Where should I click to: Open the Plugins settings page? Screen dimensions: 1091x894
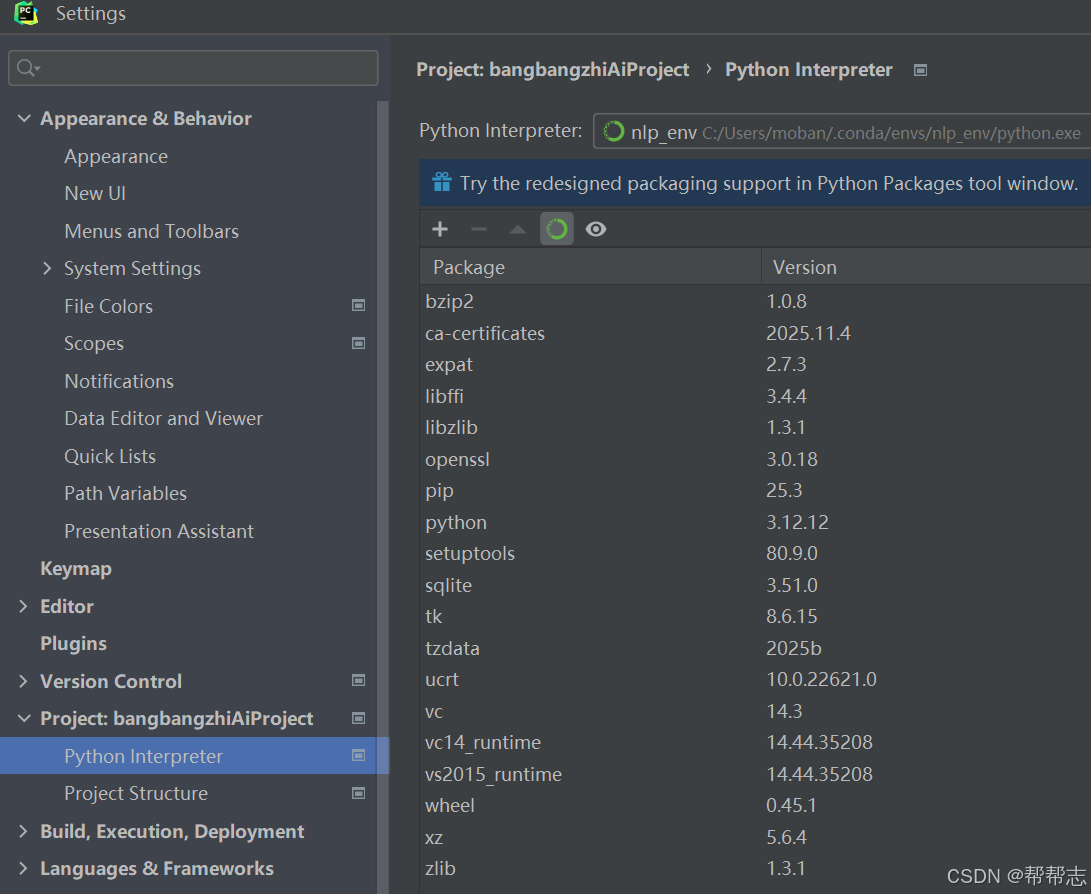74,644
